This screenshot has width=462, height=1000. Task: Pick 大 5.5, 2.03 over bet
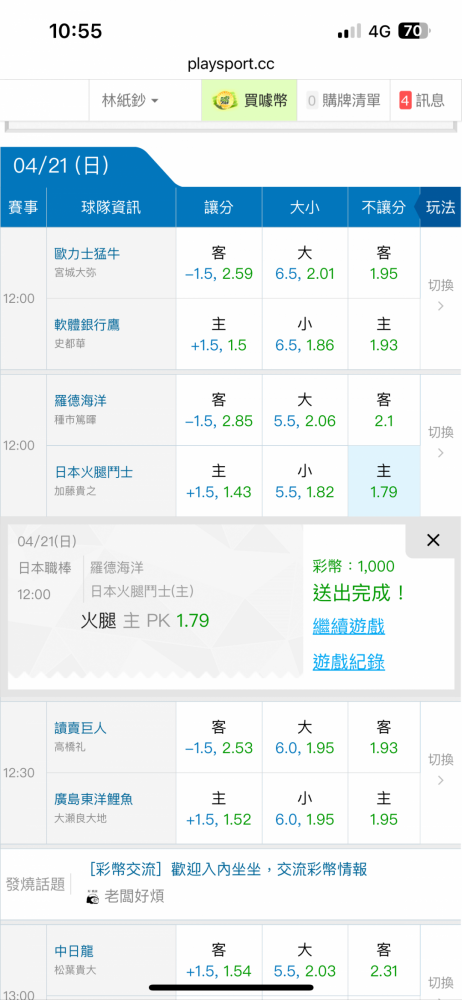(304, 960)
